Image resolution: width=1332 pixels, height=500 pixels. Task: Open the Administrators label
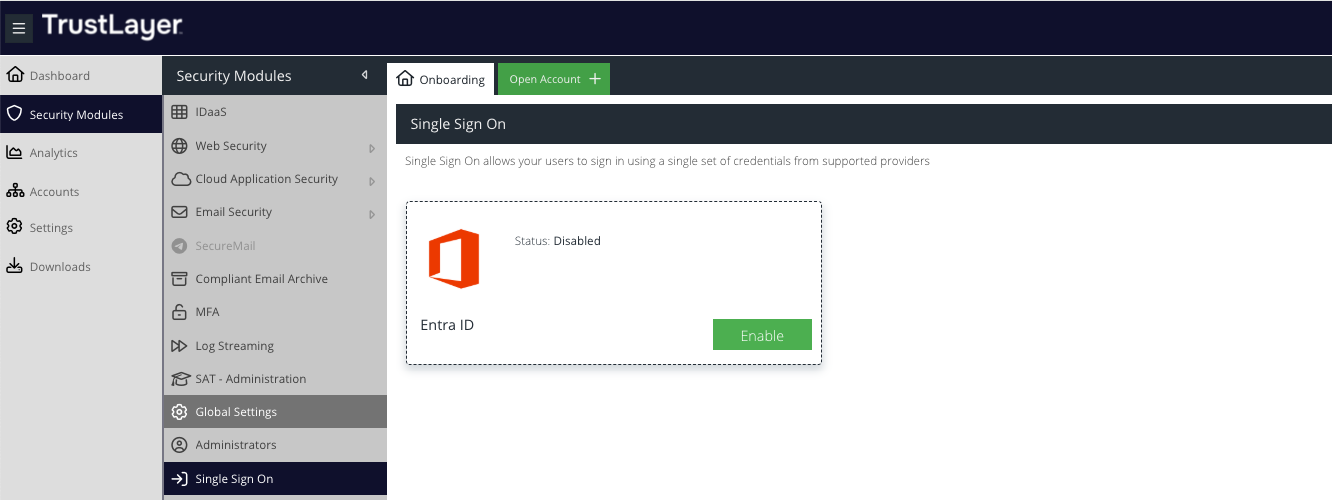(x=236, y=445)
